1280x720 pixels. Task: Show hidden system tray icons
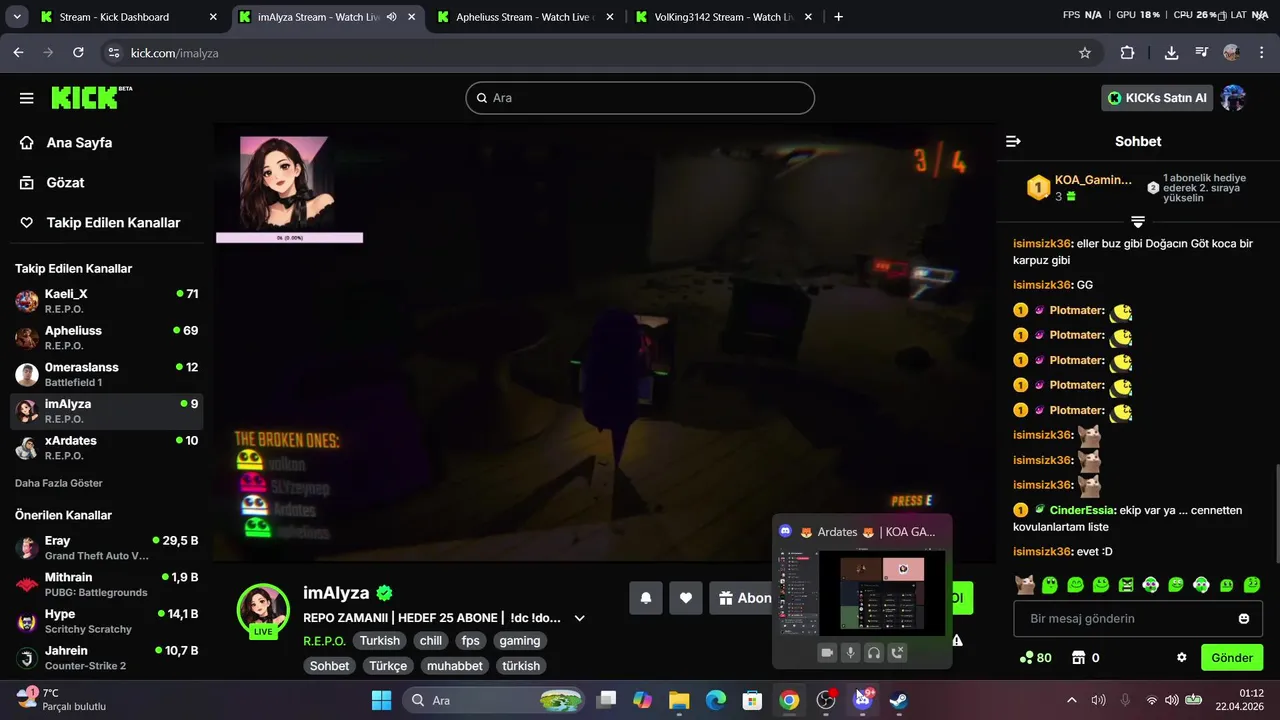click(x=1072, y=700)
